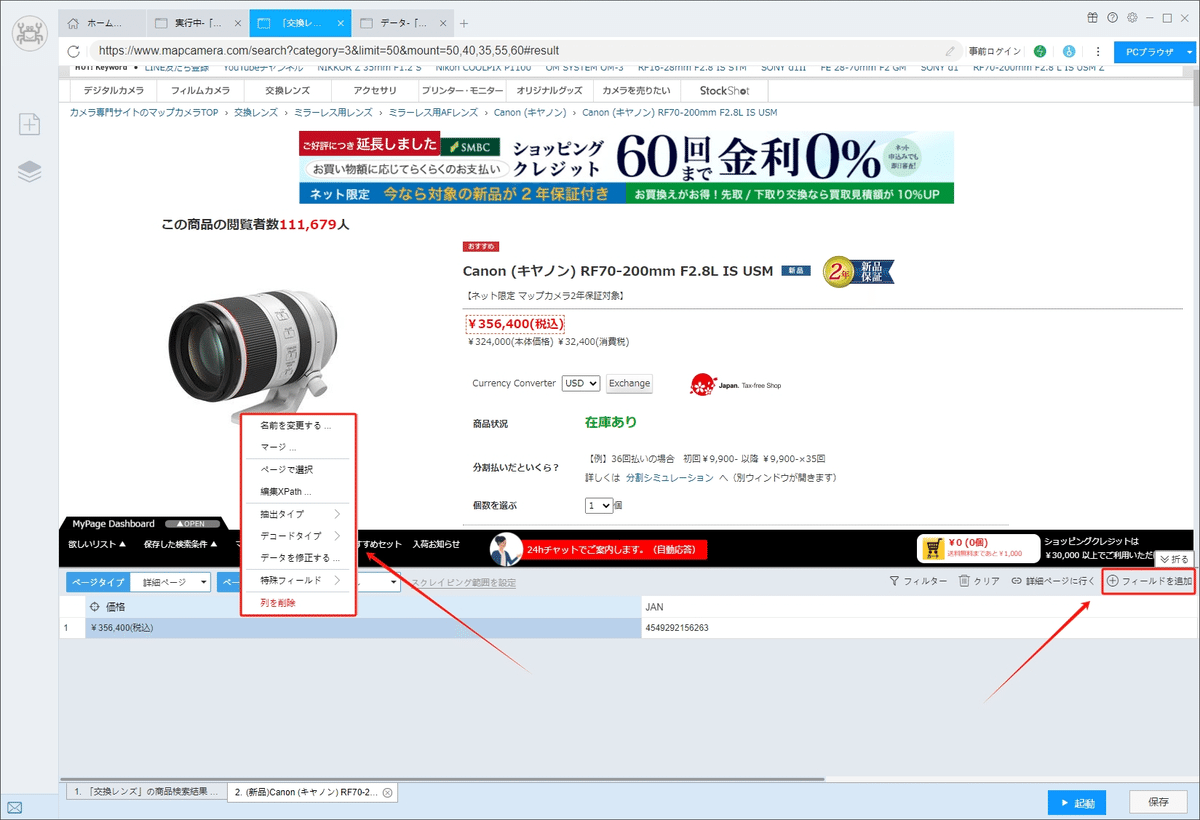Click the 入荷お知らせ item in black bar
Viewport: 1200px width, 820px height.
coord(436,544)
